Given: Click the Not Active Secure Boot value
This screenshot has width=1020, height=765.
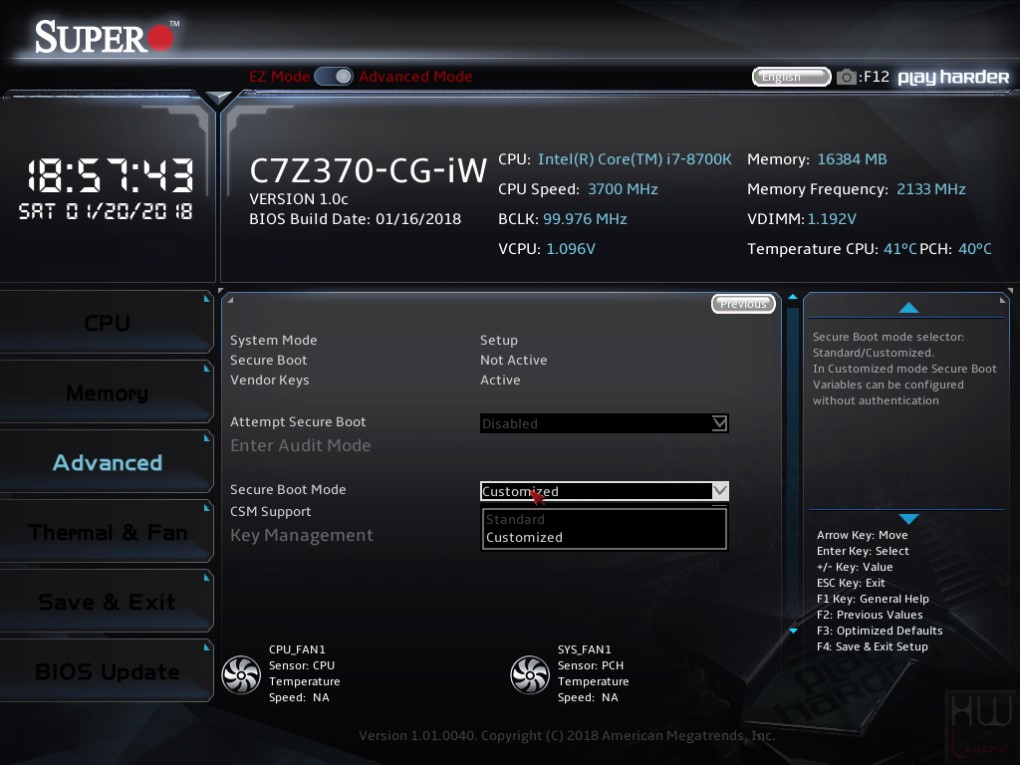Looking at the screenshot, I should 514,360.
